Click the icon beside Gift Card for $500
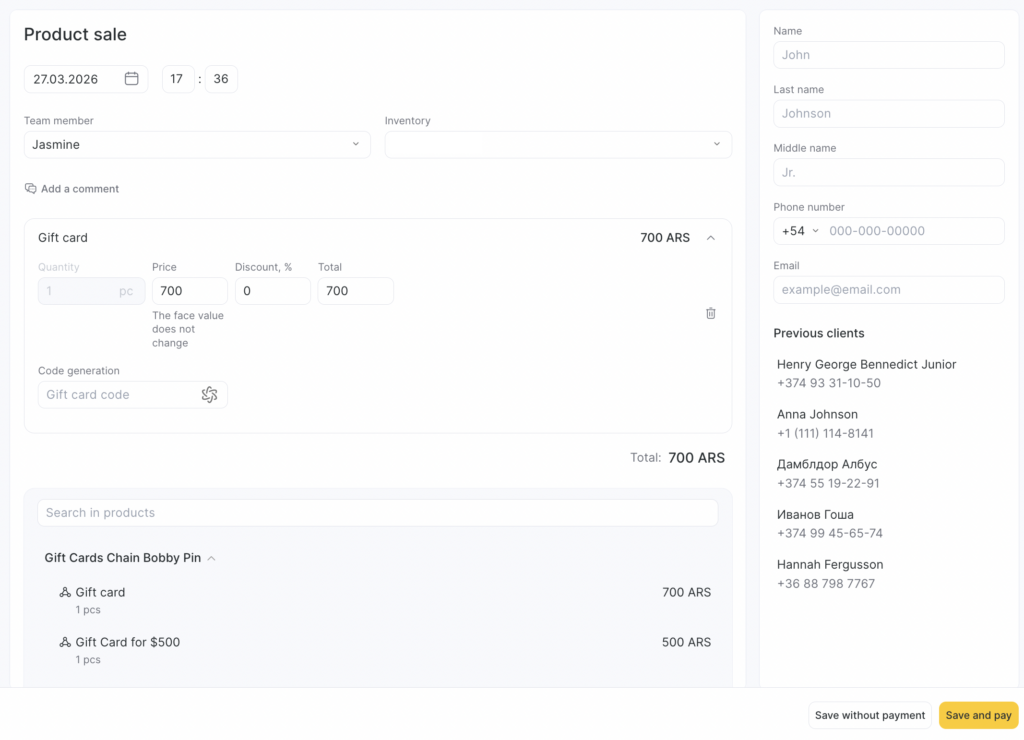This screenshot has width=1024, height=740. tap(65, 643)
